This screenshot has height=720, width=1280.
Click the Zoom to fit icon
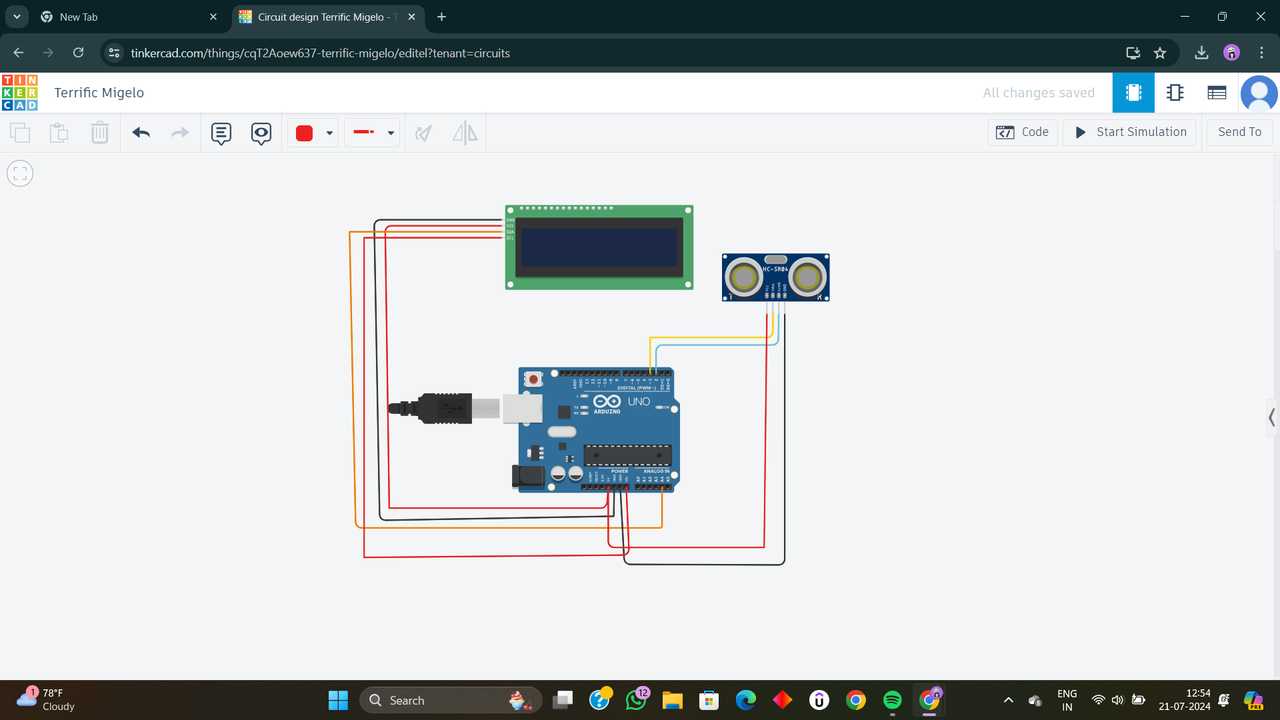tap(20, 173)
